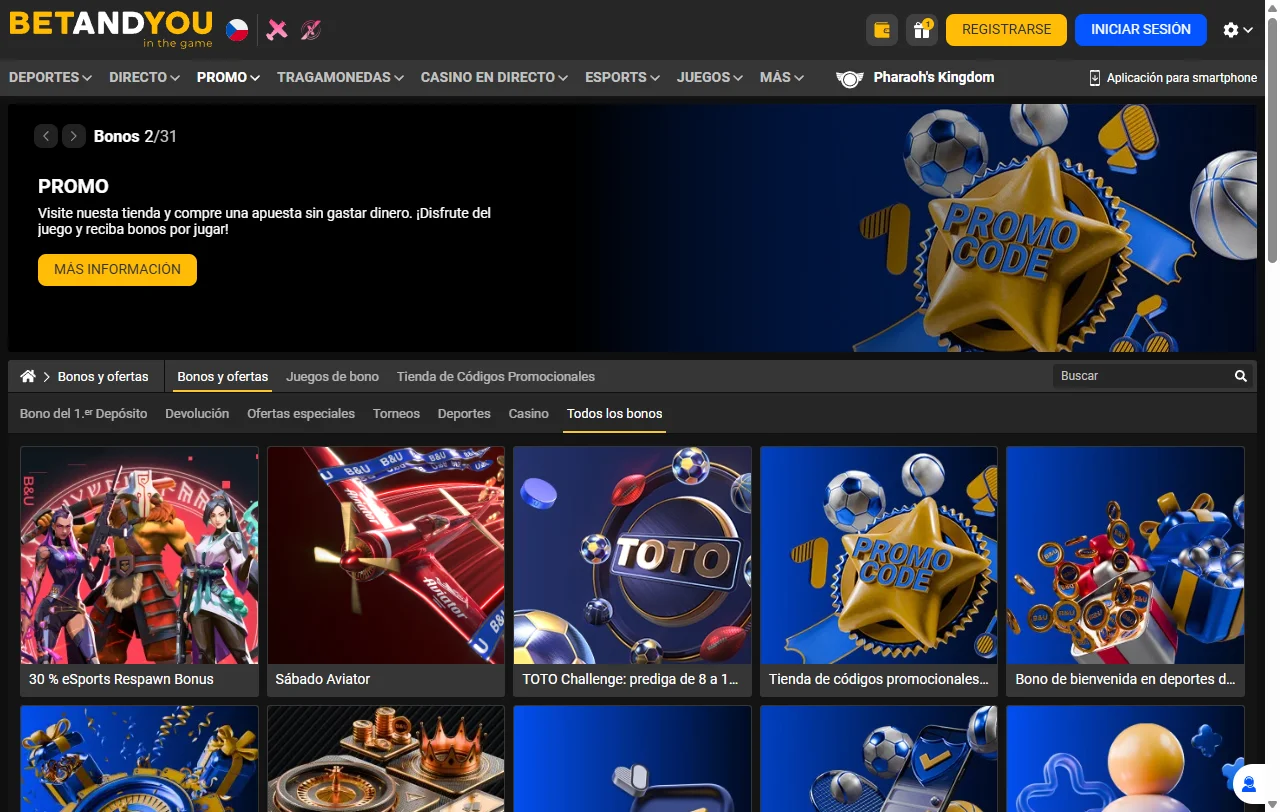Open Tienda de Códigos Promocionales tab

tap(496, 377)
